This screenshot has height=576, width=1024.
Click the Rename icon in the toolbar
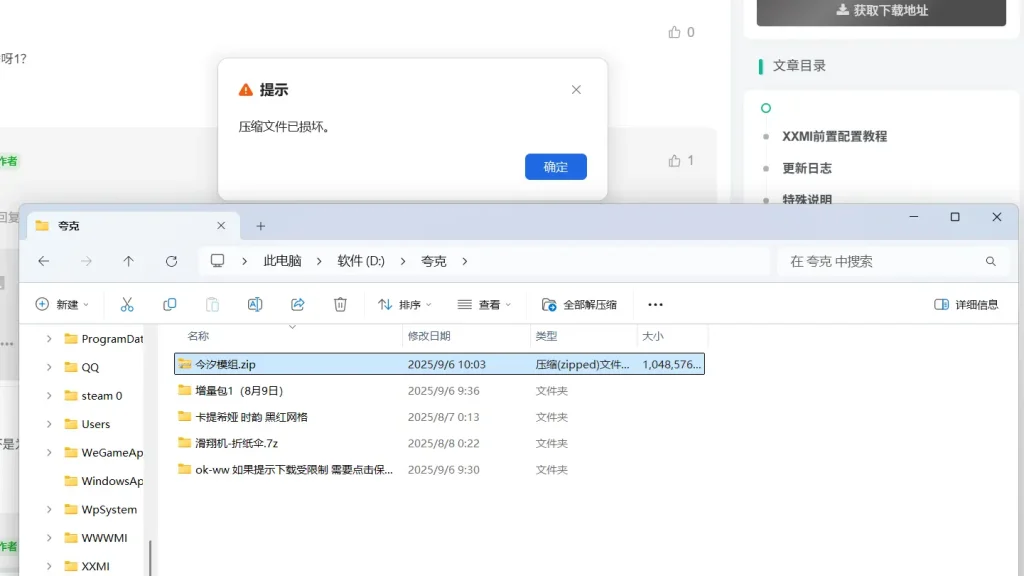(x=255, y=304)
